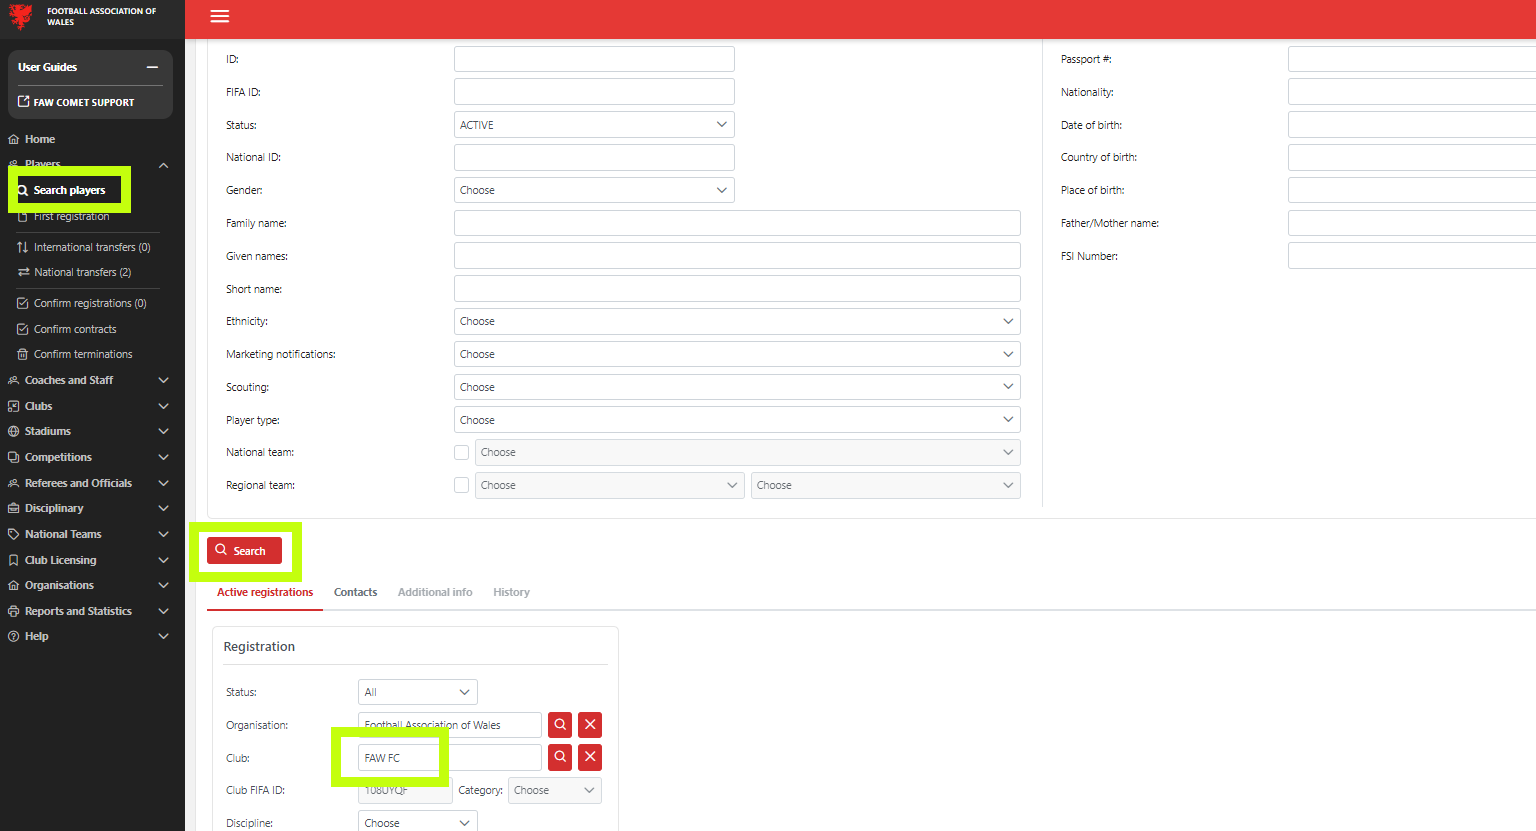
Task: Open first Regional team Choose dropdown
Action: tap(609, 485)
